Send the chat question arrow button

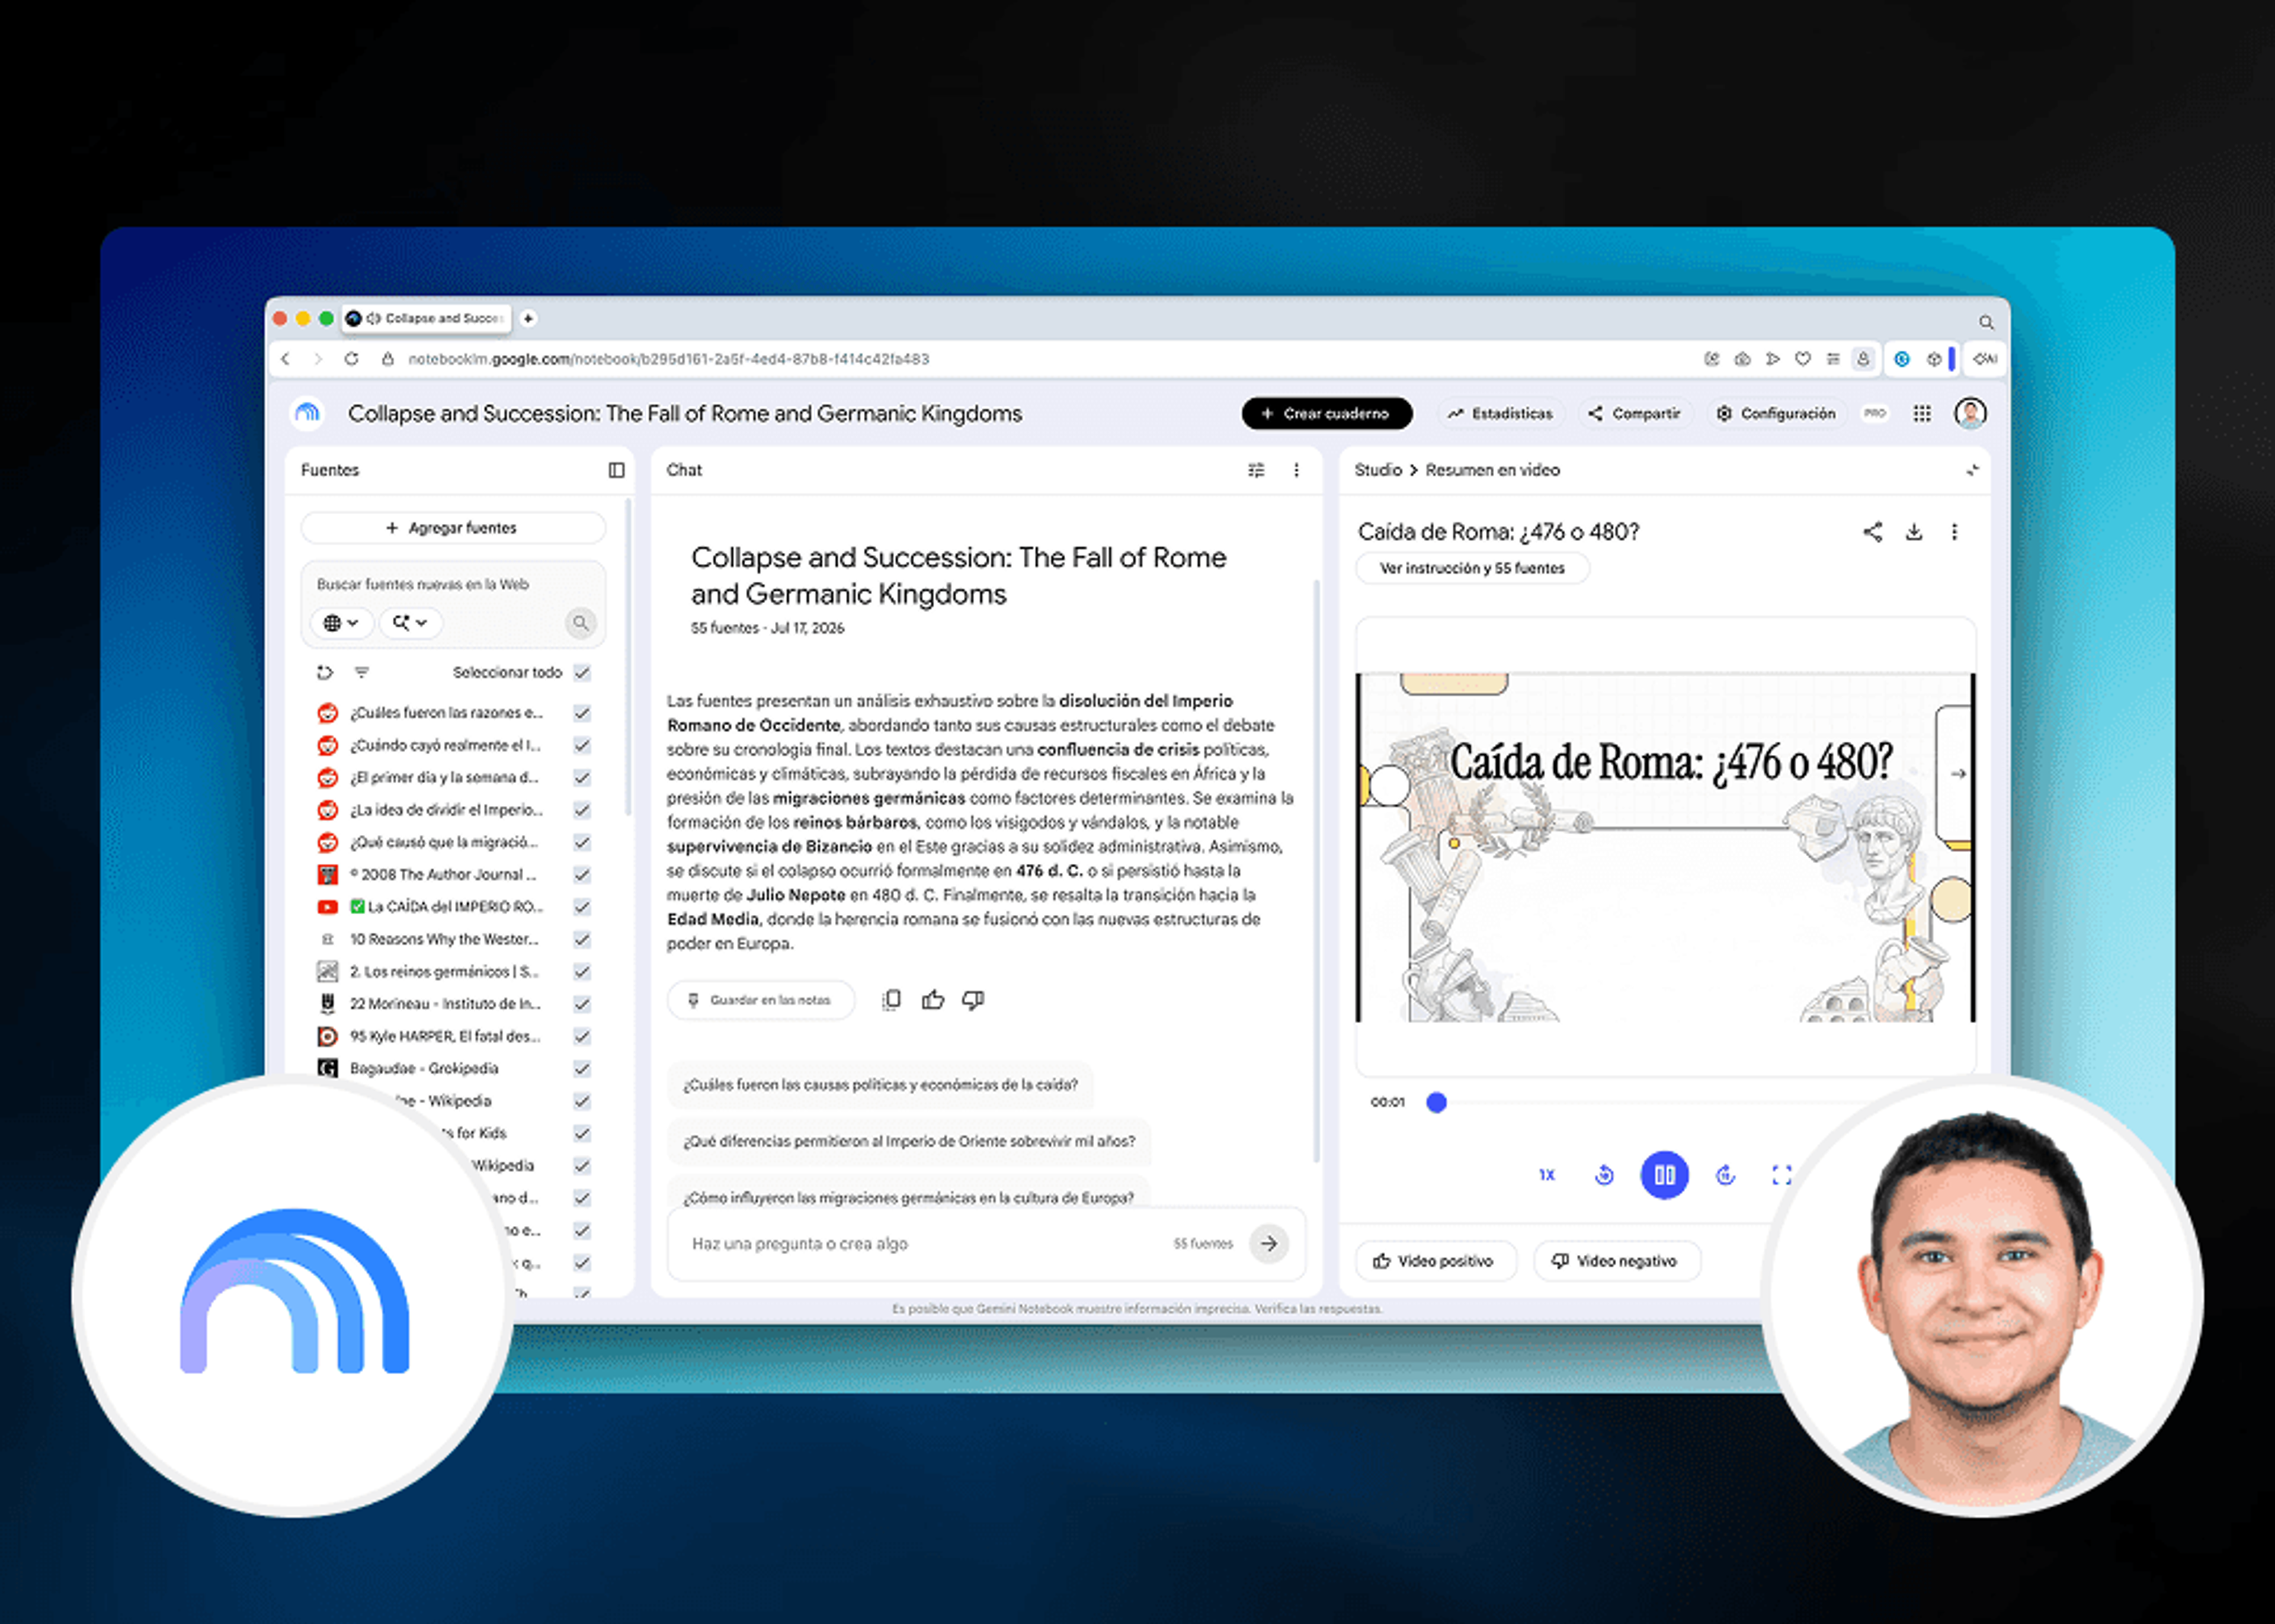pyautogui.click(x=1269, y=1244)
